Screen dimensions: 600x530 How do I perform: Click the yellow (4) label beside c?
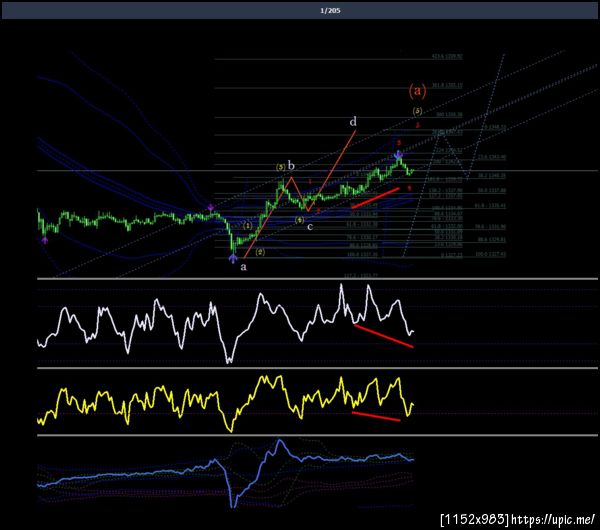299,220
